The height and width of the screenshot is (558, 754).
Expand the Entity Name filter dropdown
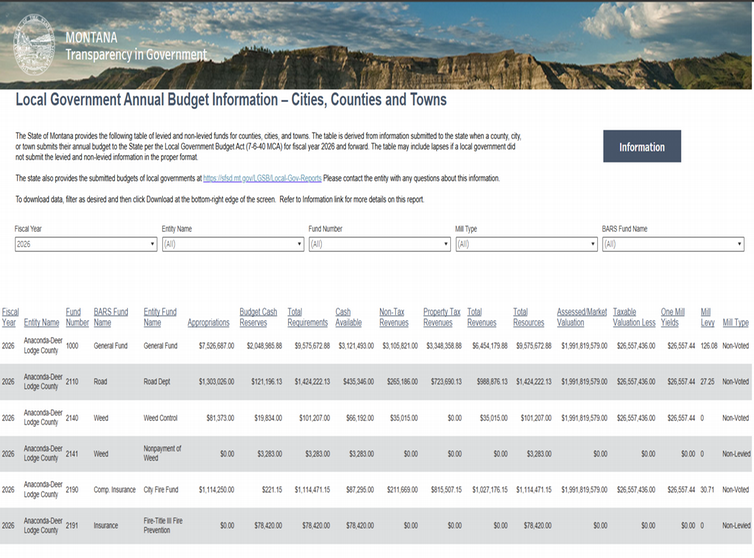click(233, 244)
